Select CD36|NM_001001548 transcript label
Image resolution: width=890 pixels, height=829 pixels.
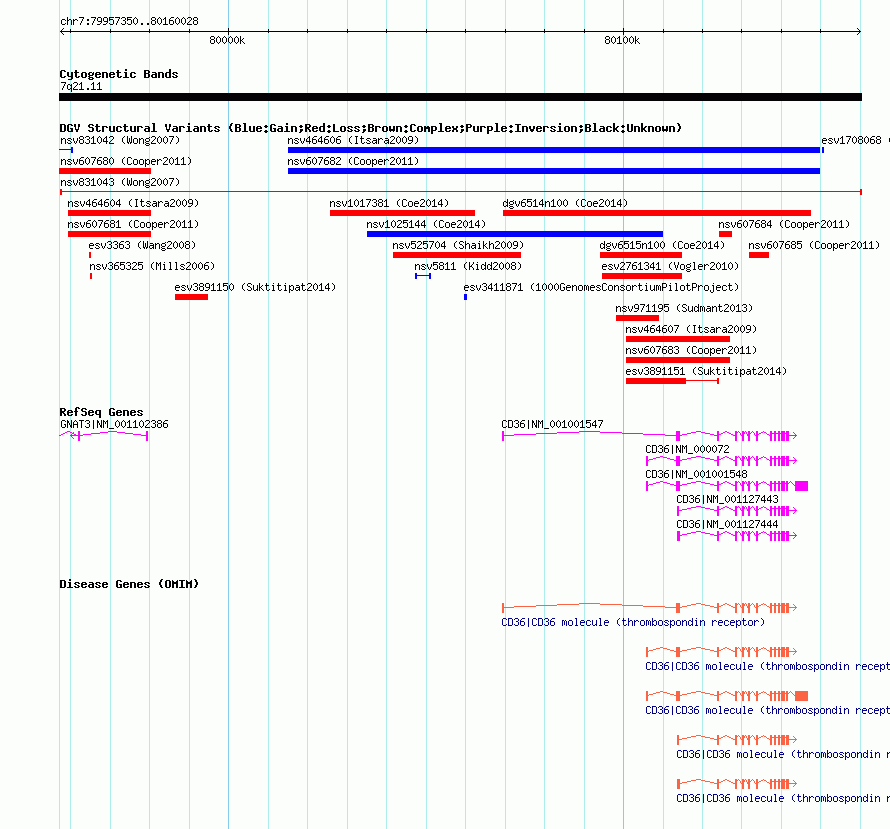696,474
